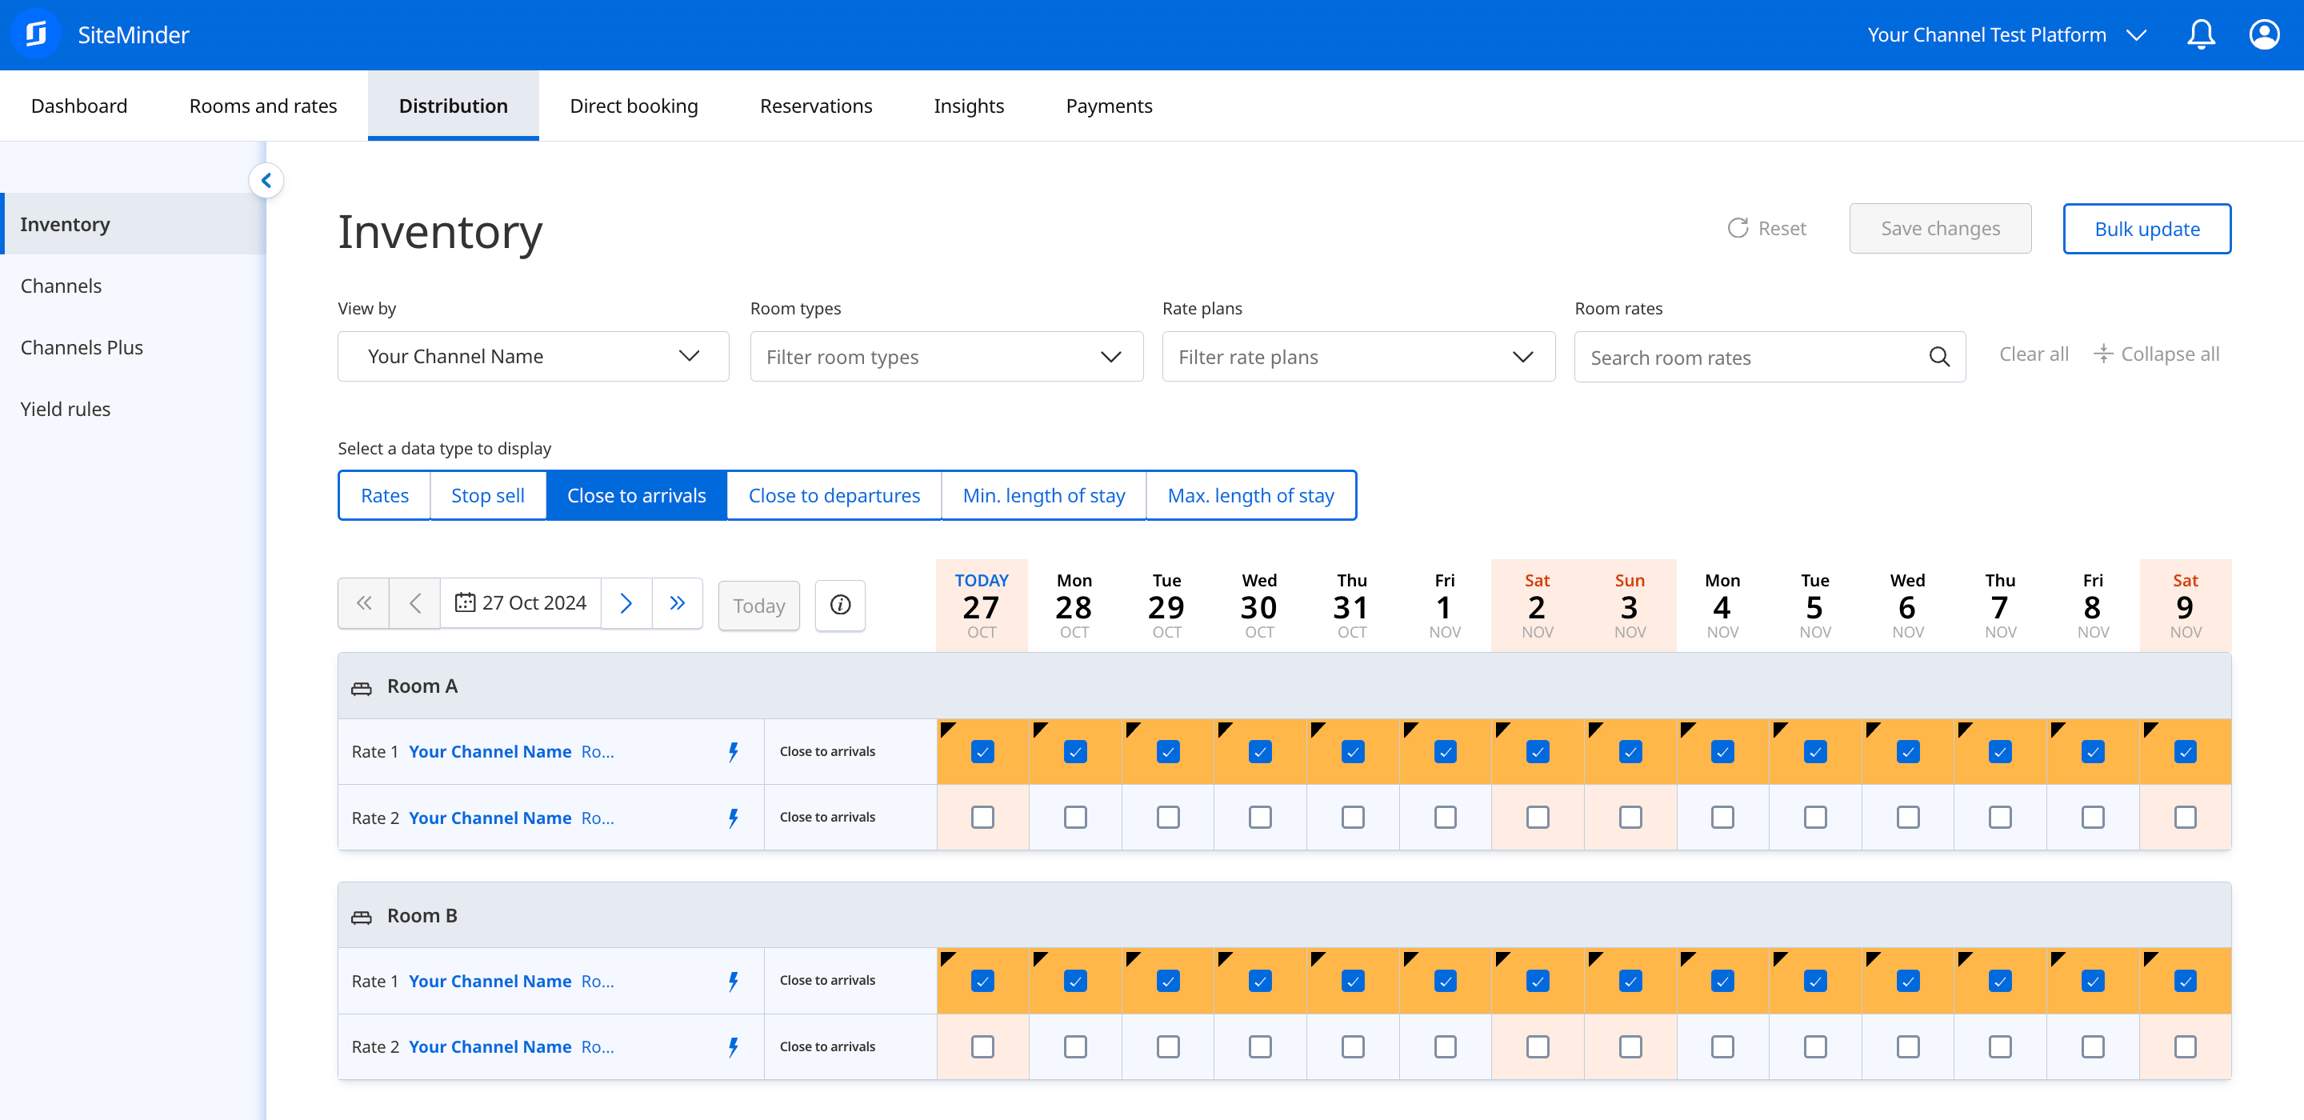Viewport: 2304px width, 1120px height.
Task: Select the Stop sell data type
Action: click(x=488, y=495)
